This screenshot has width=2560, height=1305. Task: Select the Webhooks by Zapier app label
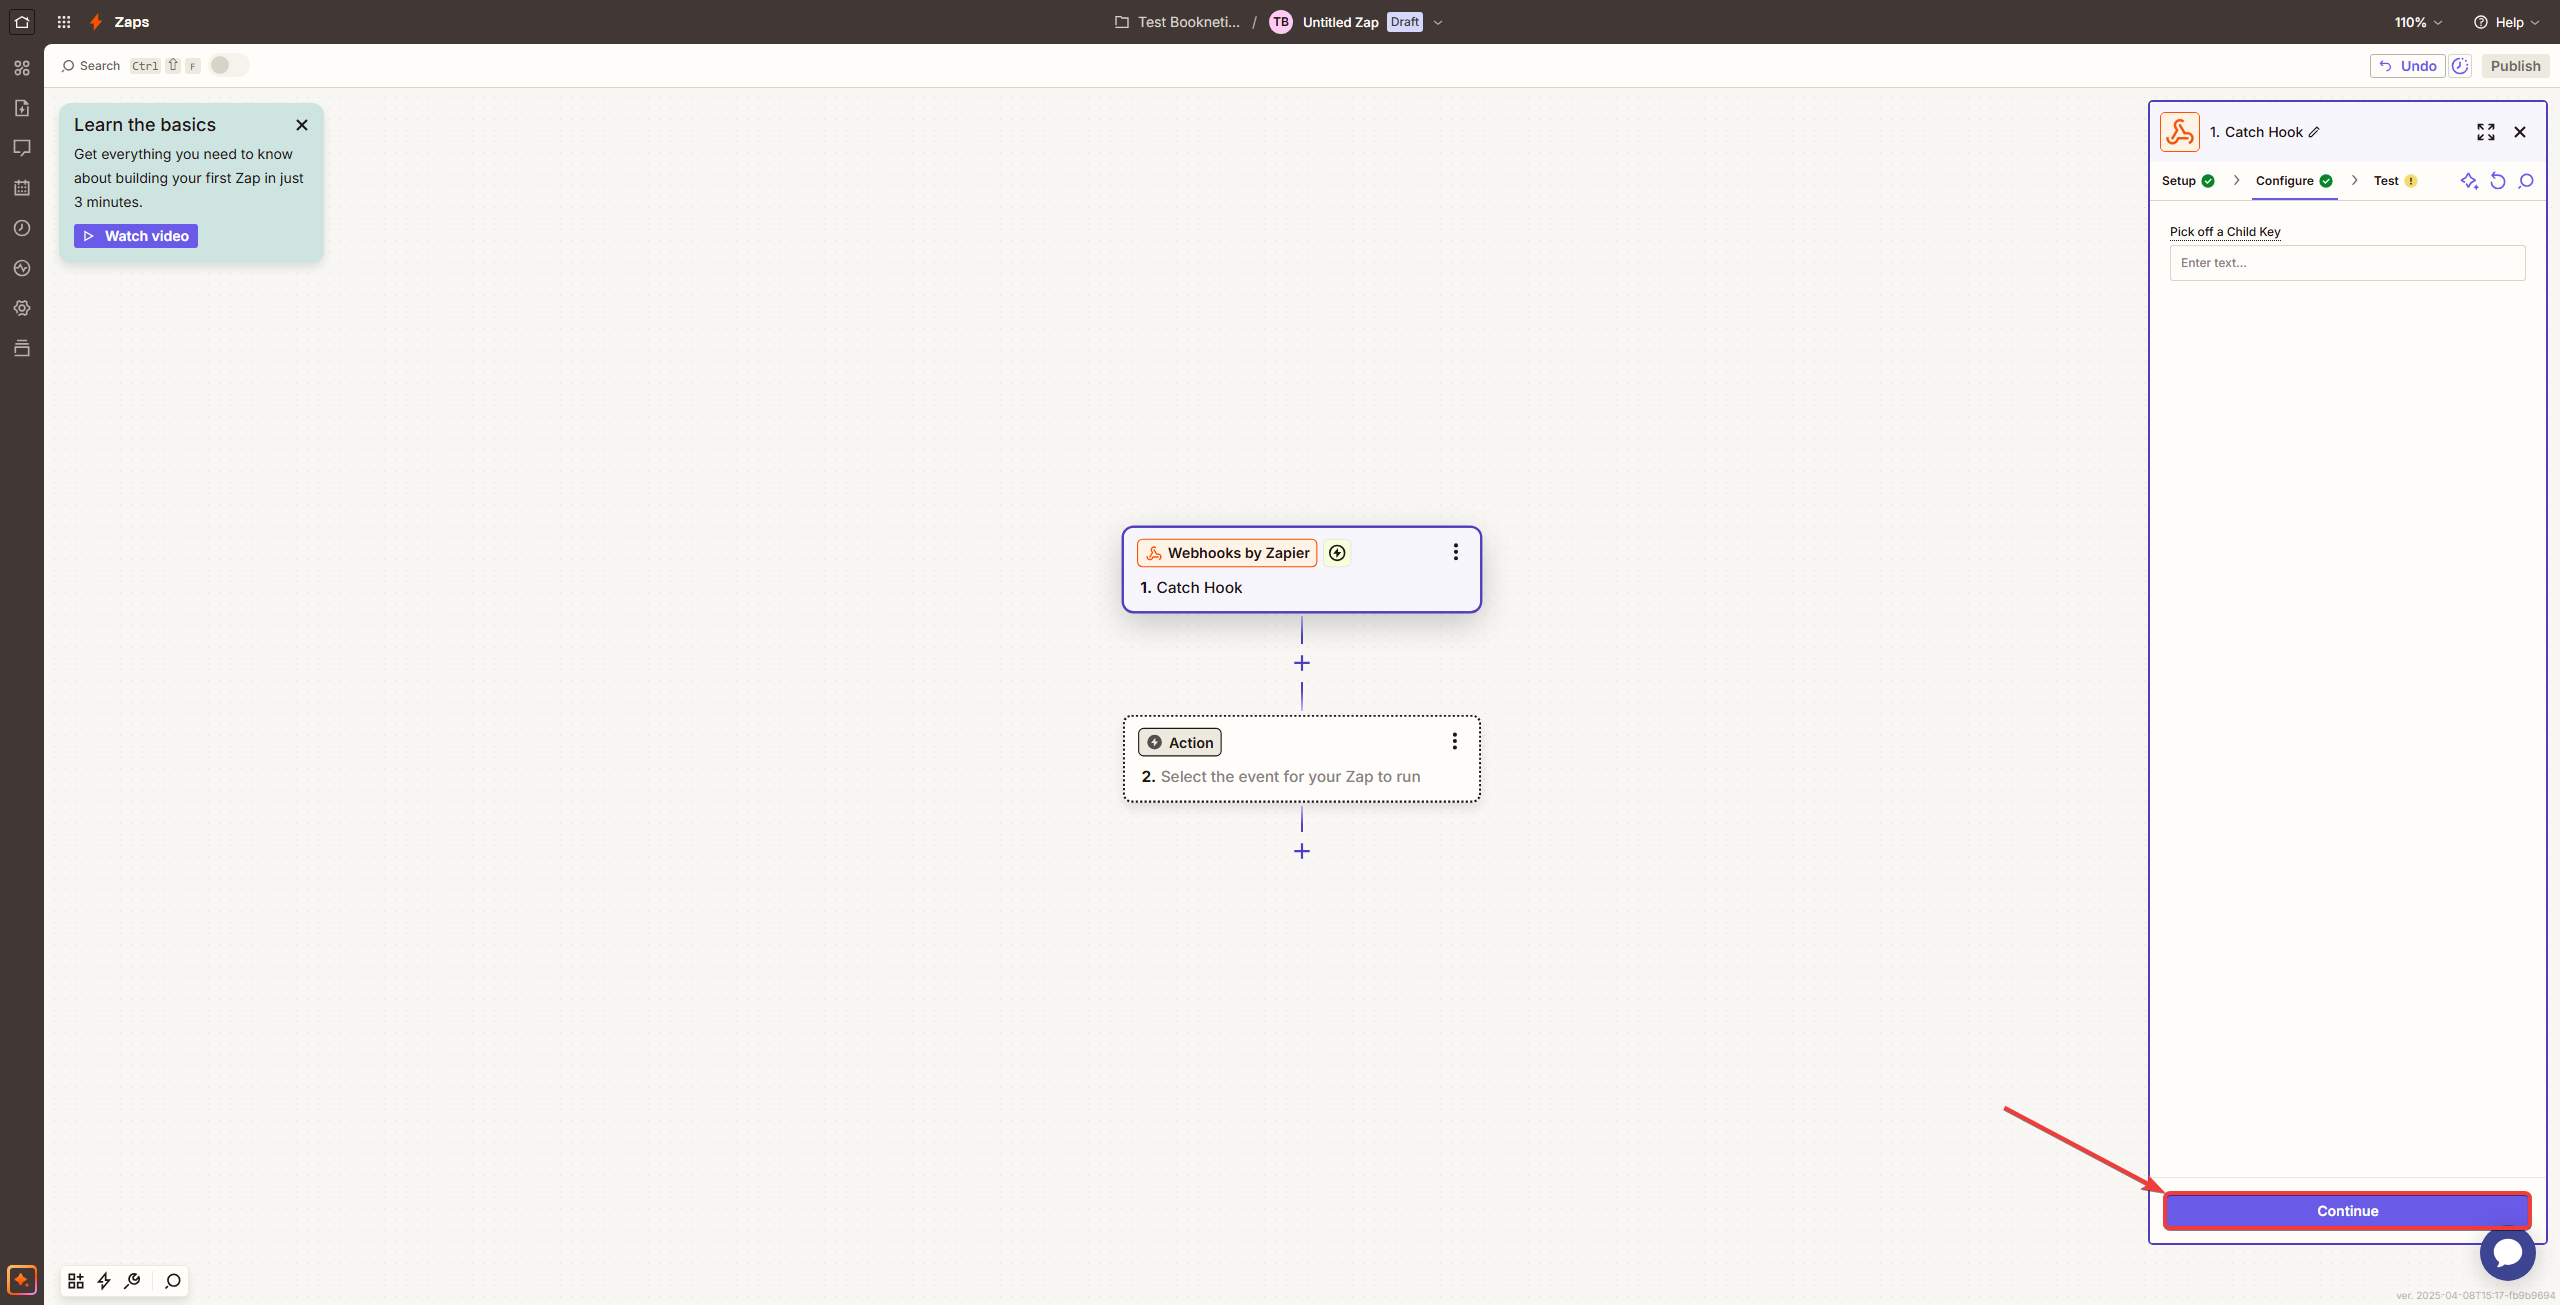(1227, 553)
